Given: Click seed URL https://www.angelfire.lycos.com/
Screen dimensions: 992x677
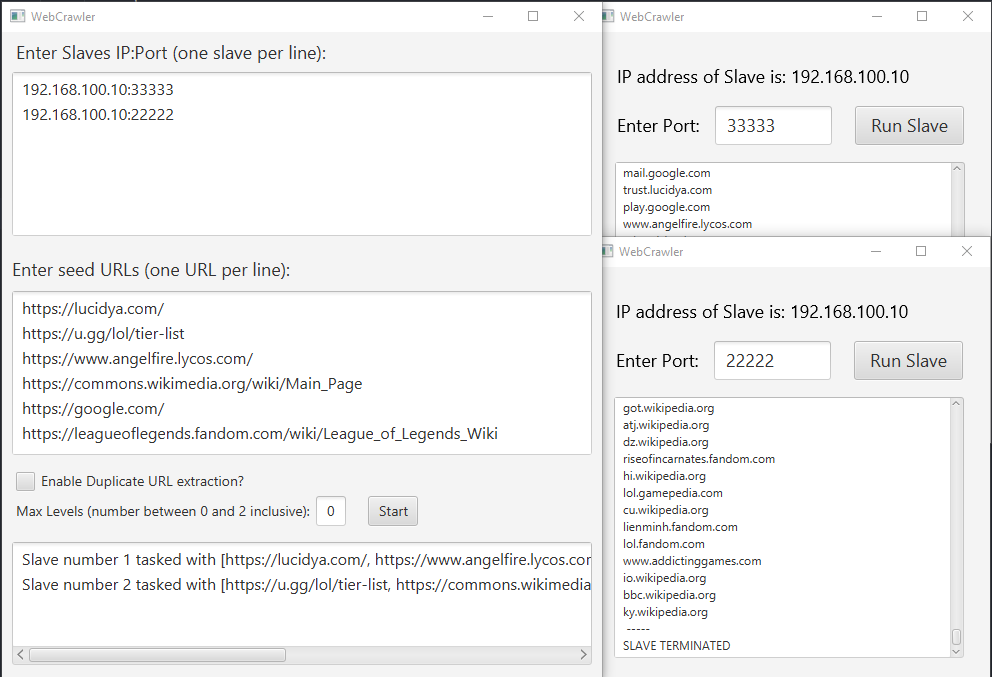Looking at the screenshot, I should tap(137, 359).
